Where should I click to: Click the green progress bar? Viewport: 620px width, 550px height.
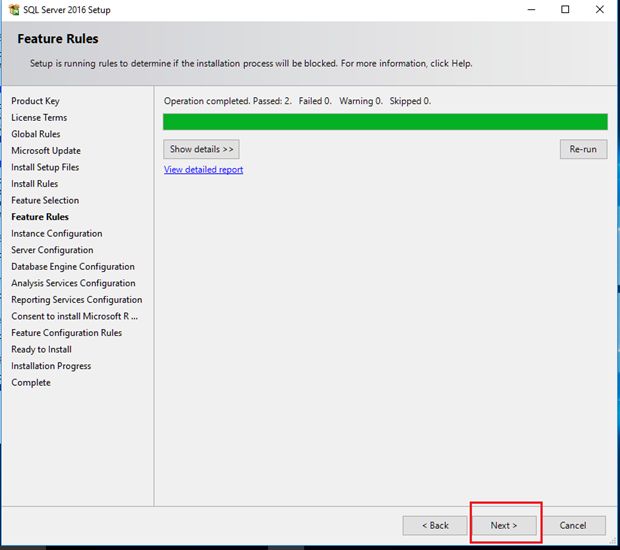[x=385, y=122]
